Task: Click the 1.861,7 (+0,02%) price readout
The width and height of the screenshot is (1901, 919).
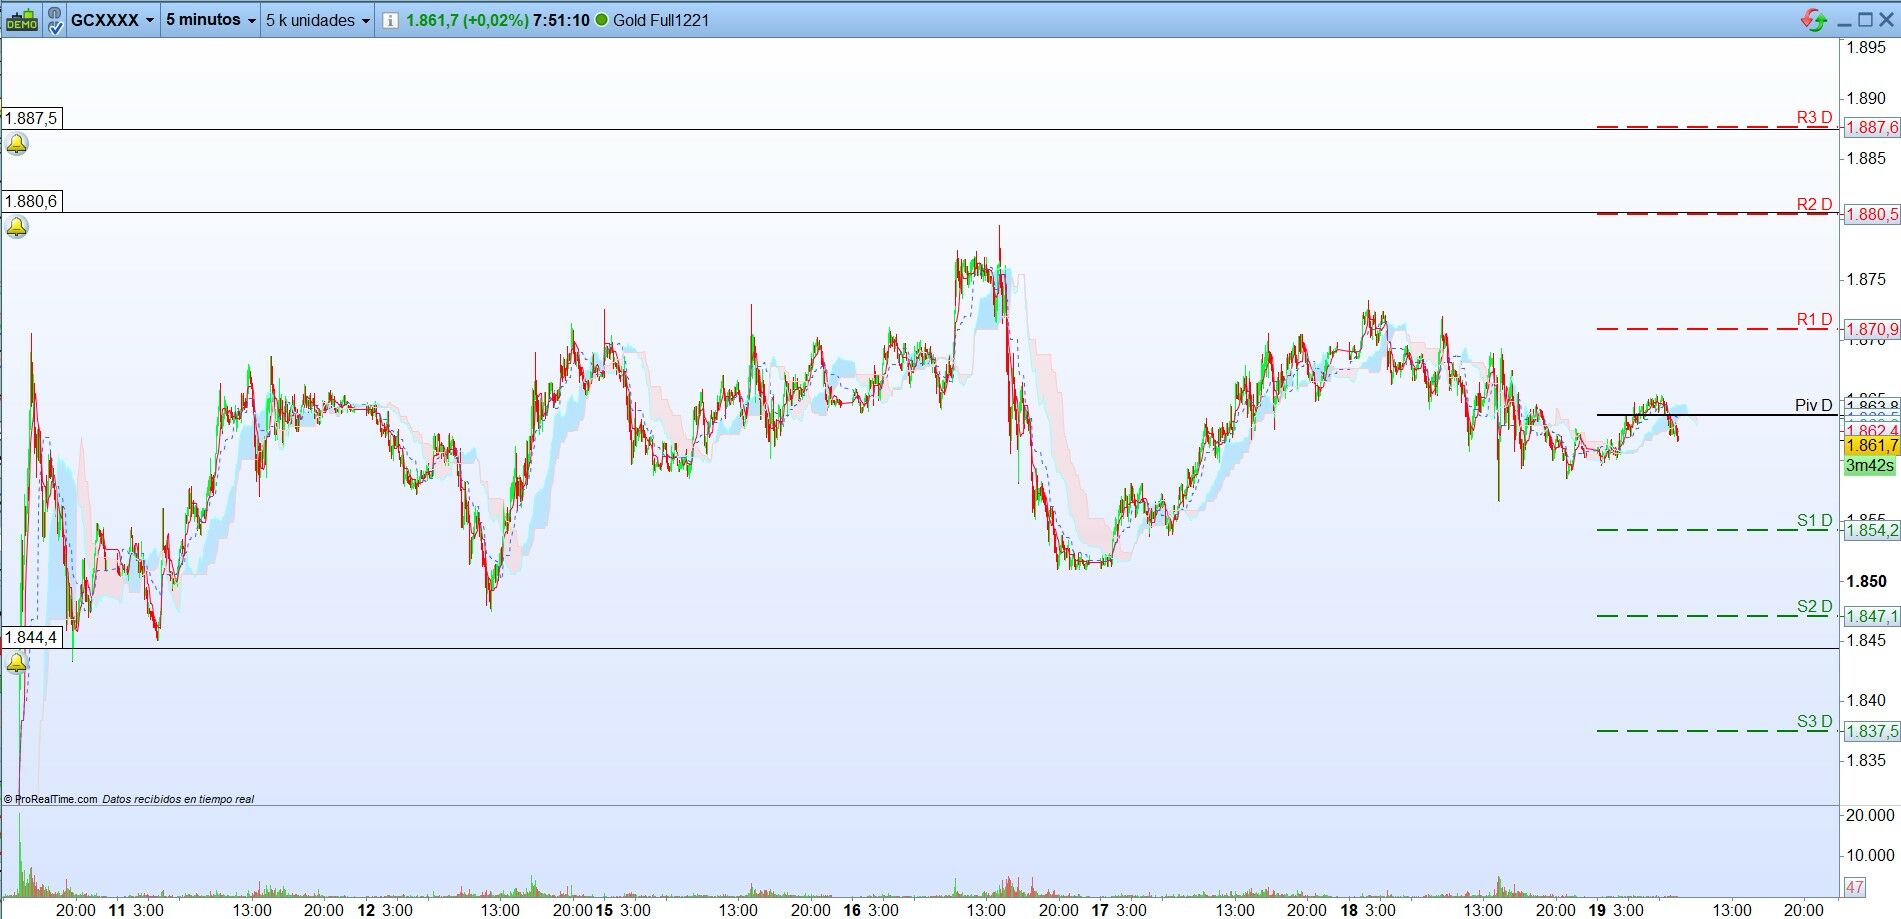Action: [x=467, y=20]
